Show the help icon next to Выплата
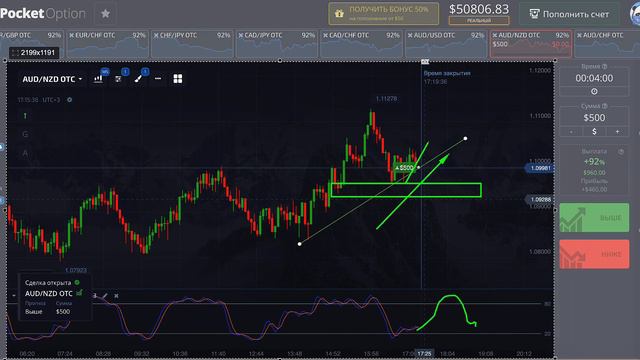 point(621,151)
